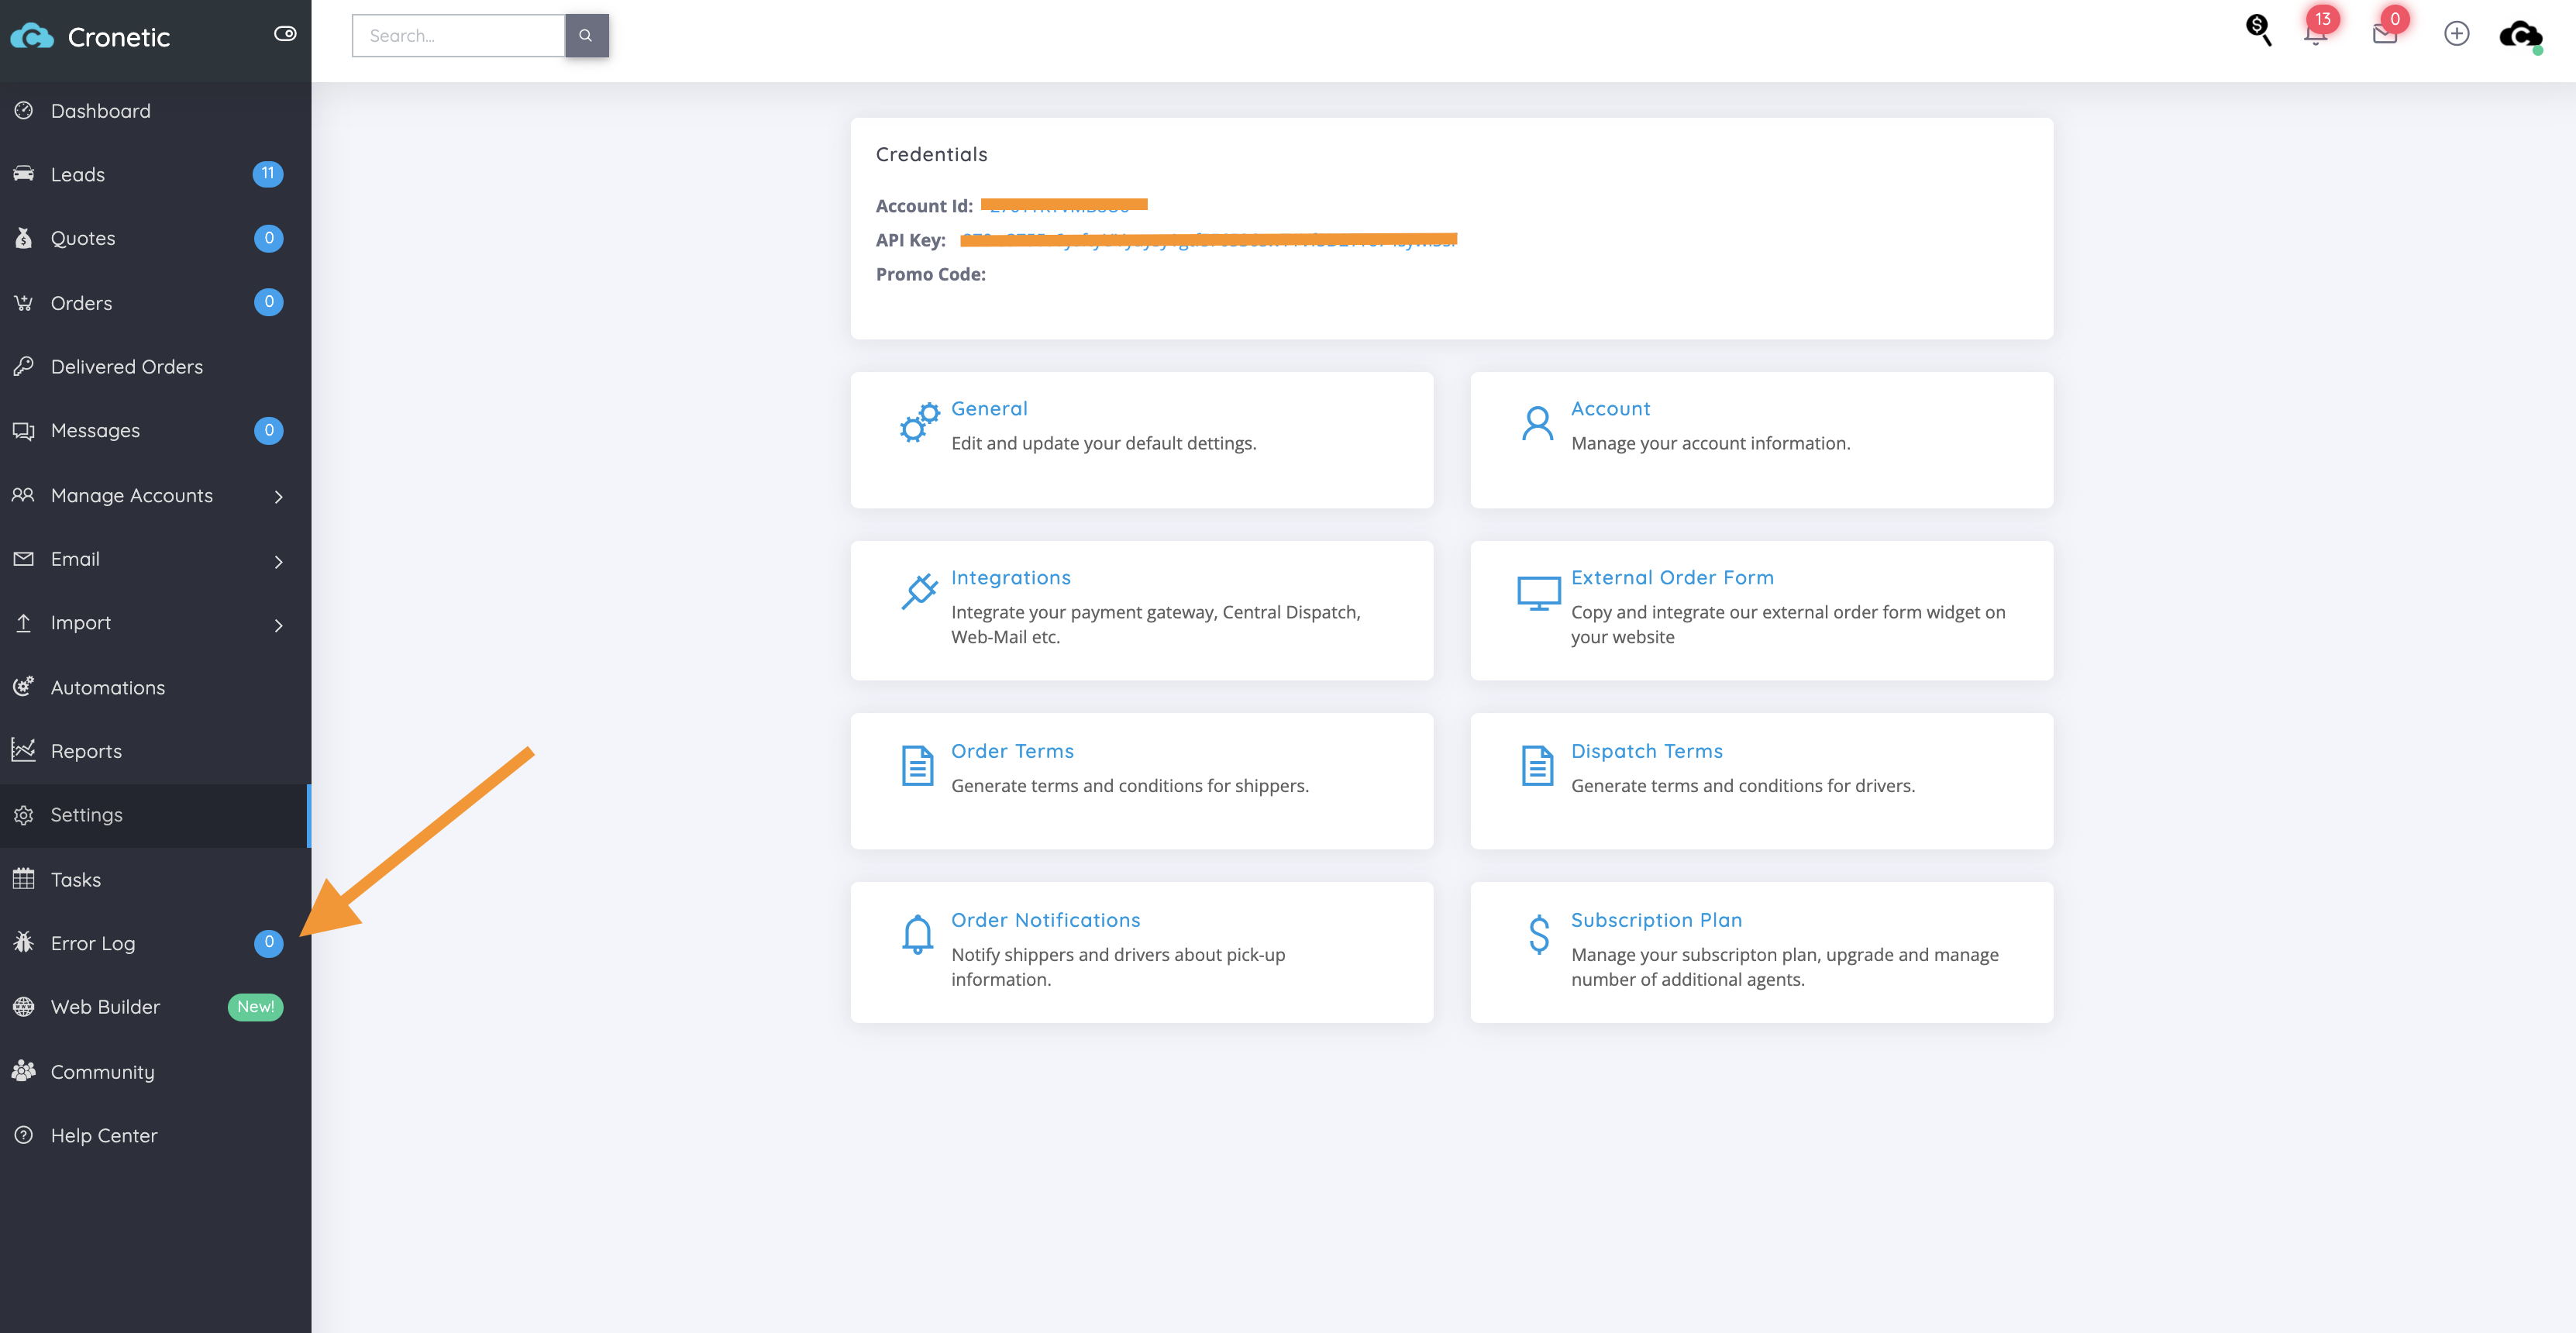The image size is (2576, 1333).
Task: Click the plus circle add icon
Action: pyautogui.click(x=2456, y=34)
